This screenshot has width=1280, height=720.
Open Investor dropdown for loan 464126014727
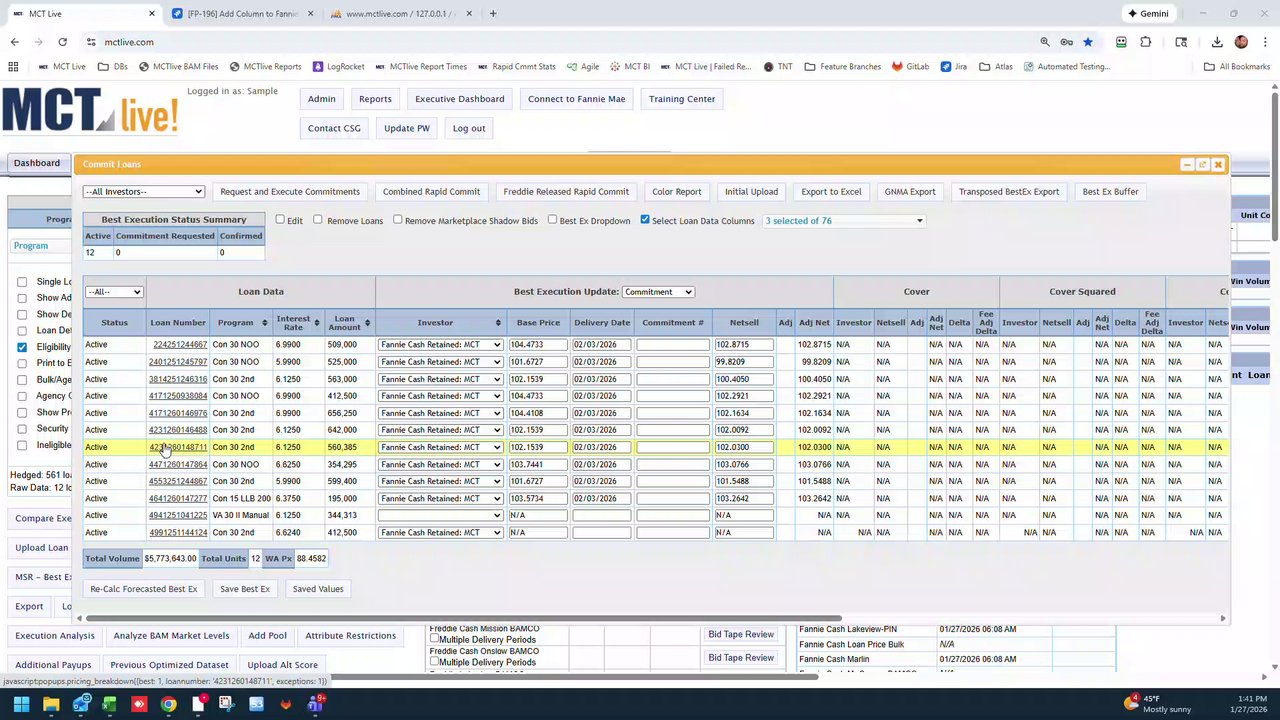click(440, 498)
